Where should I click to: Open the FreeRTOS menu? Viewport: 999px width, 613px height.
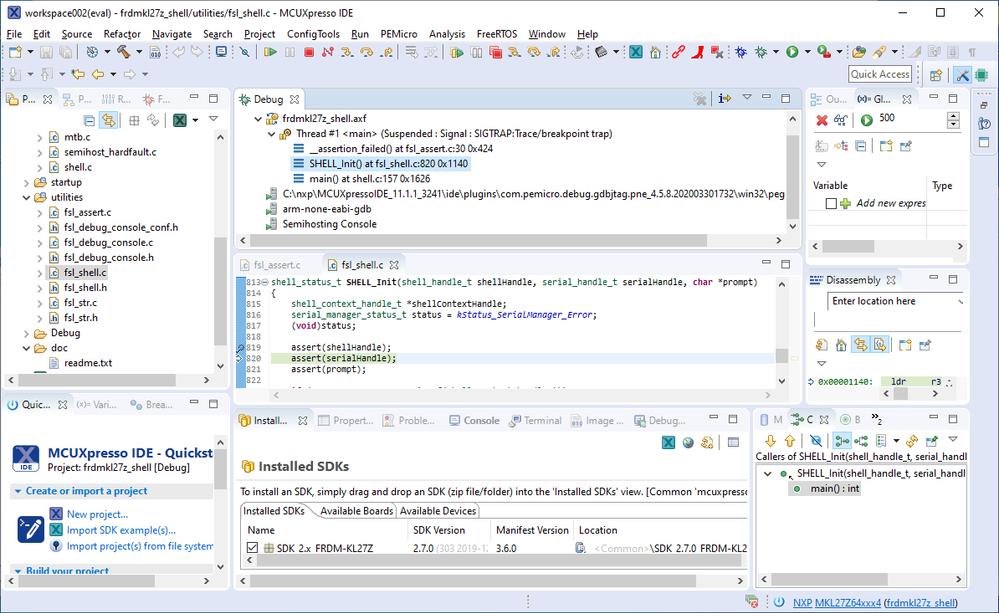coord(496,34)
